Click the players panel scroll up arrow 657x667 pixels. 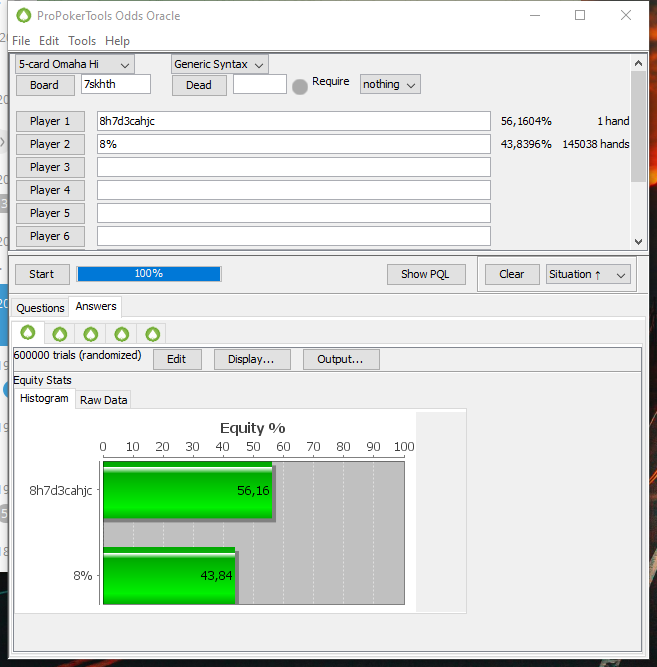[638, 63]
